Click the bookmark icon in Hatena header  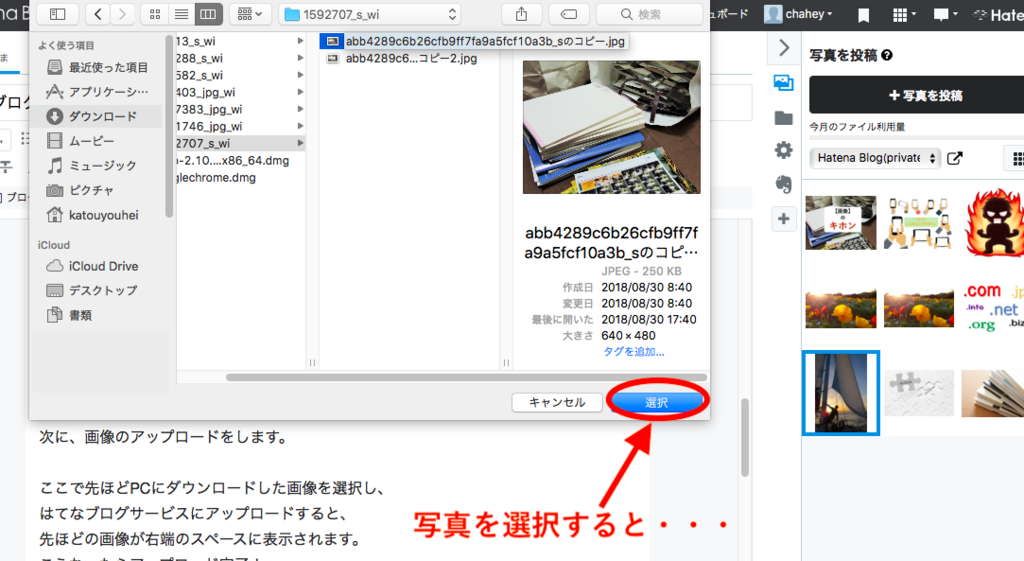863,14
